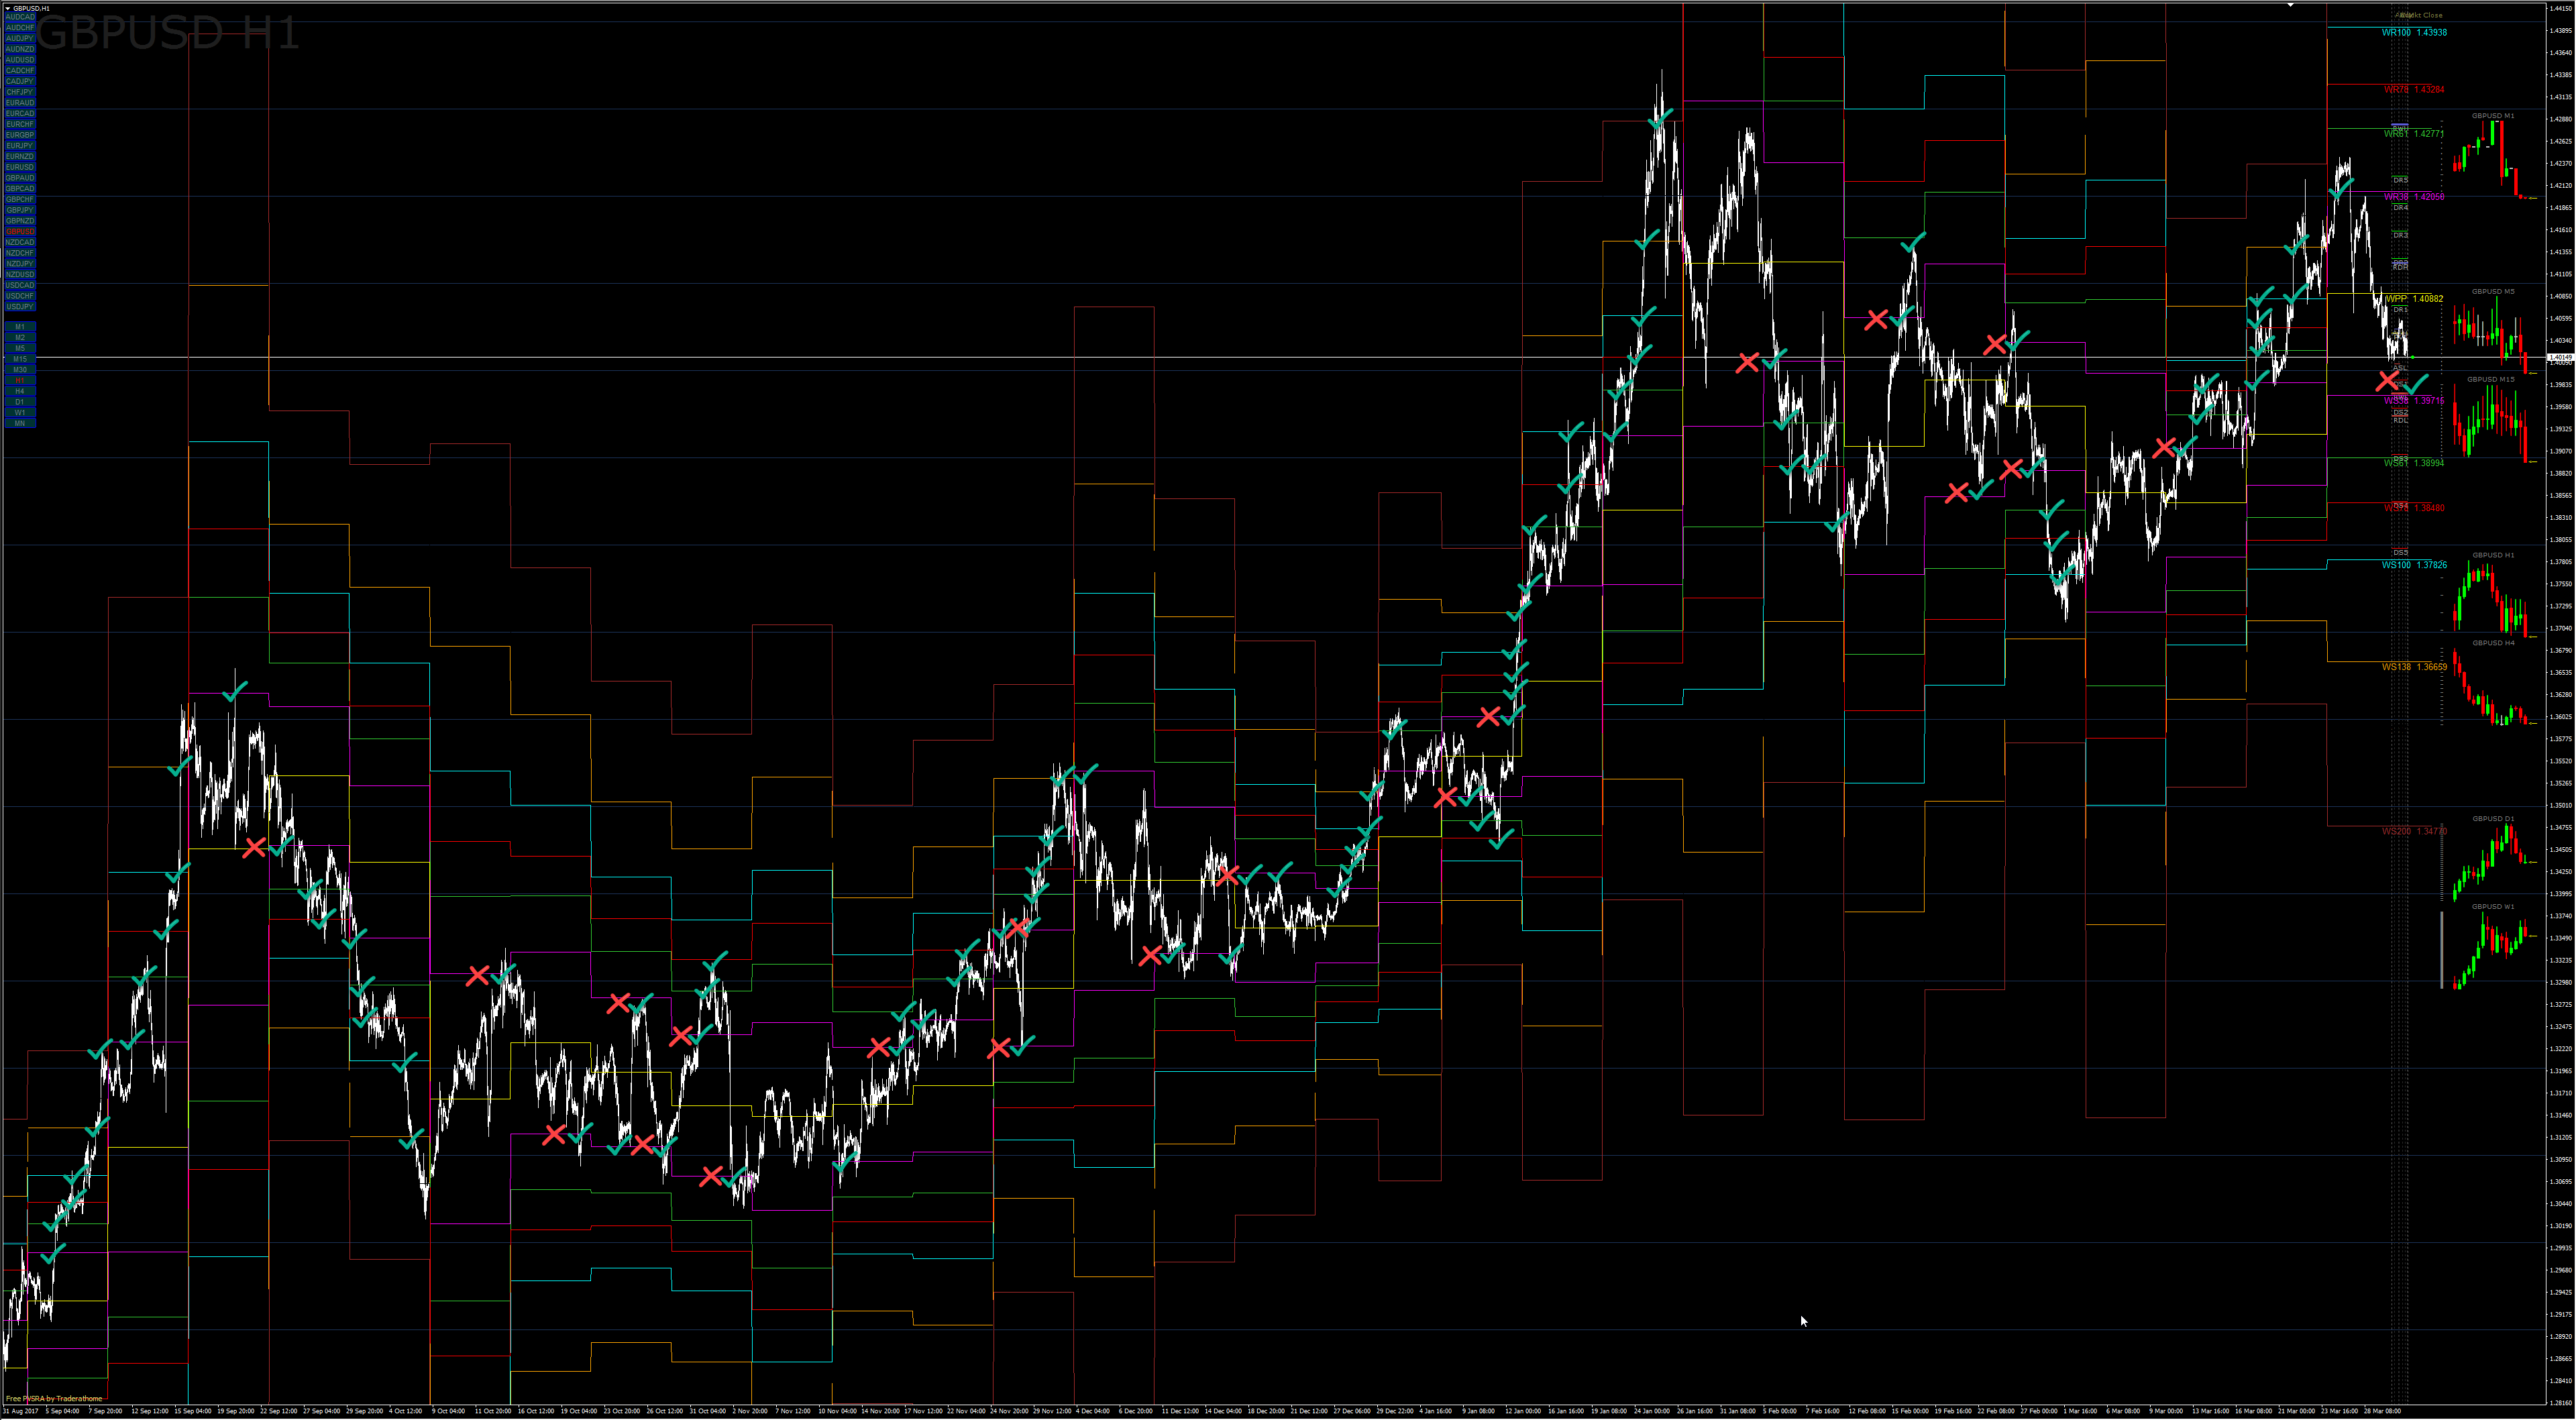
Task: Select the MN monthly timeframe button
Action: (x=20, y=424)
